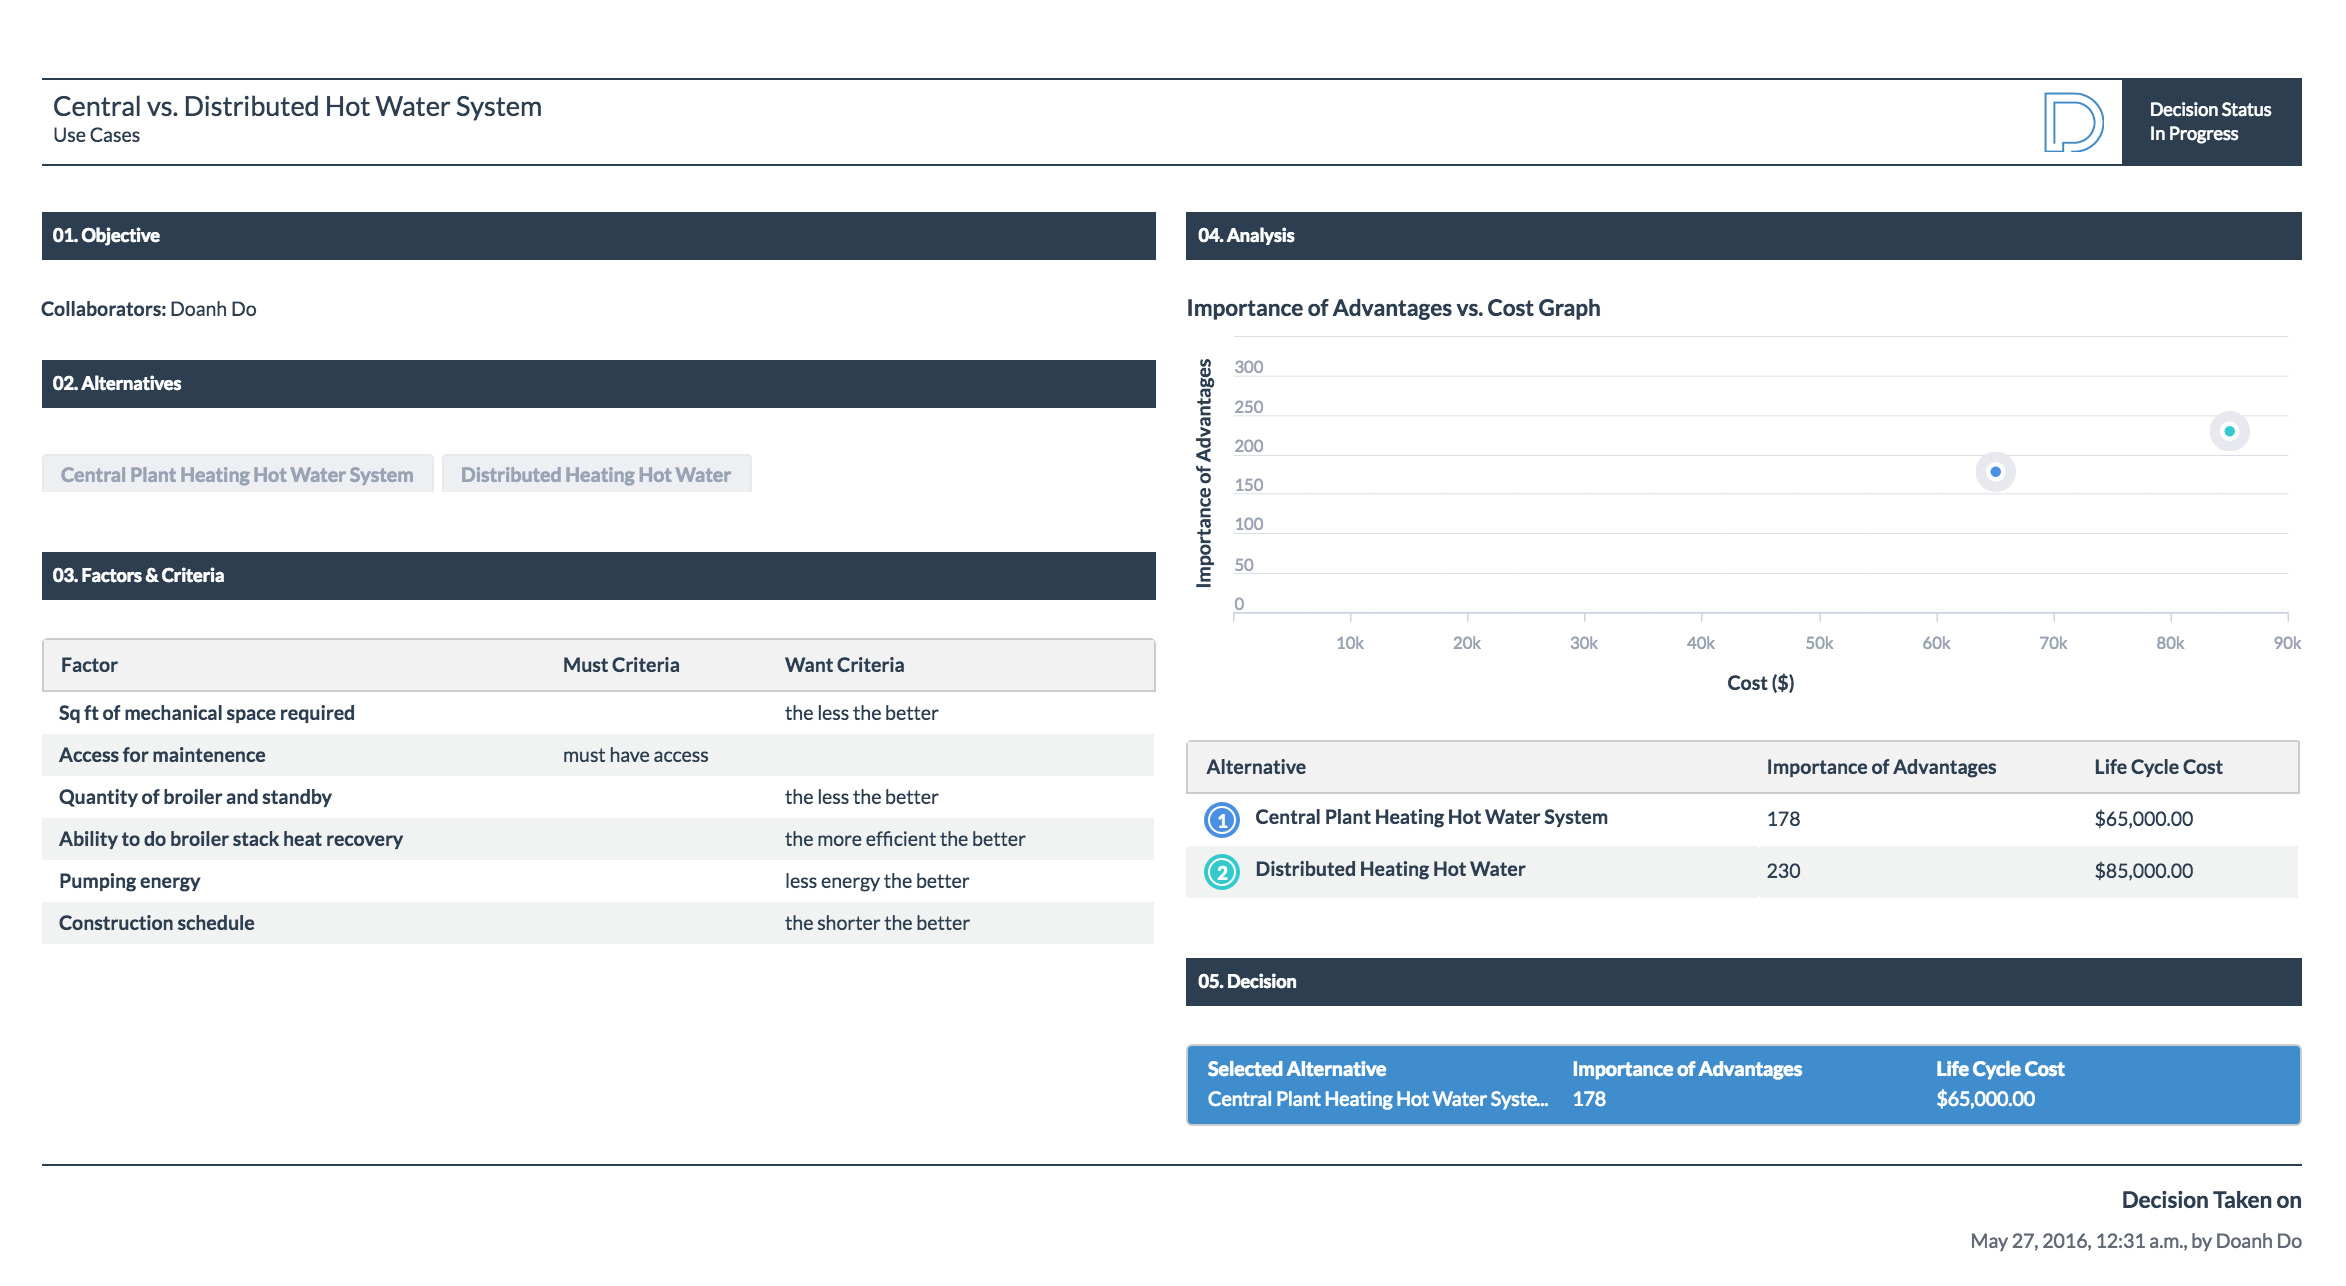Click Distributed Heating Hot Water table row name
The height and width of the screenshot is (1286, 2346).
1390,869
